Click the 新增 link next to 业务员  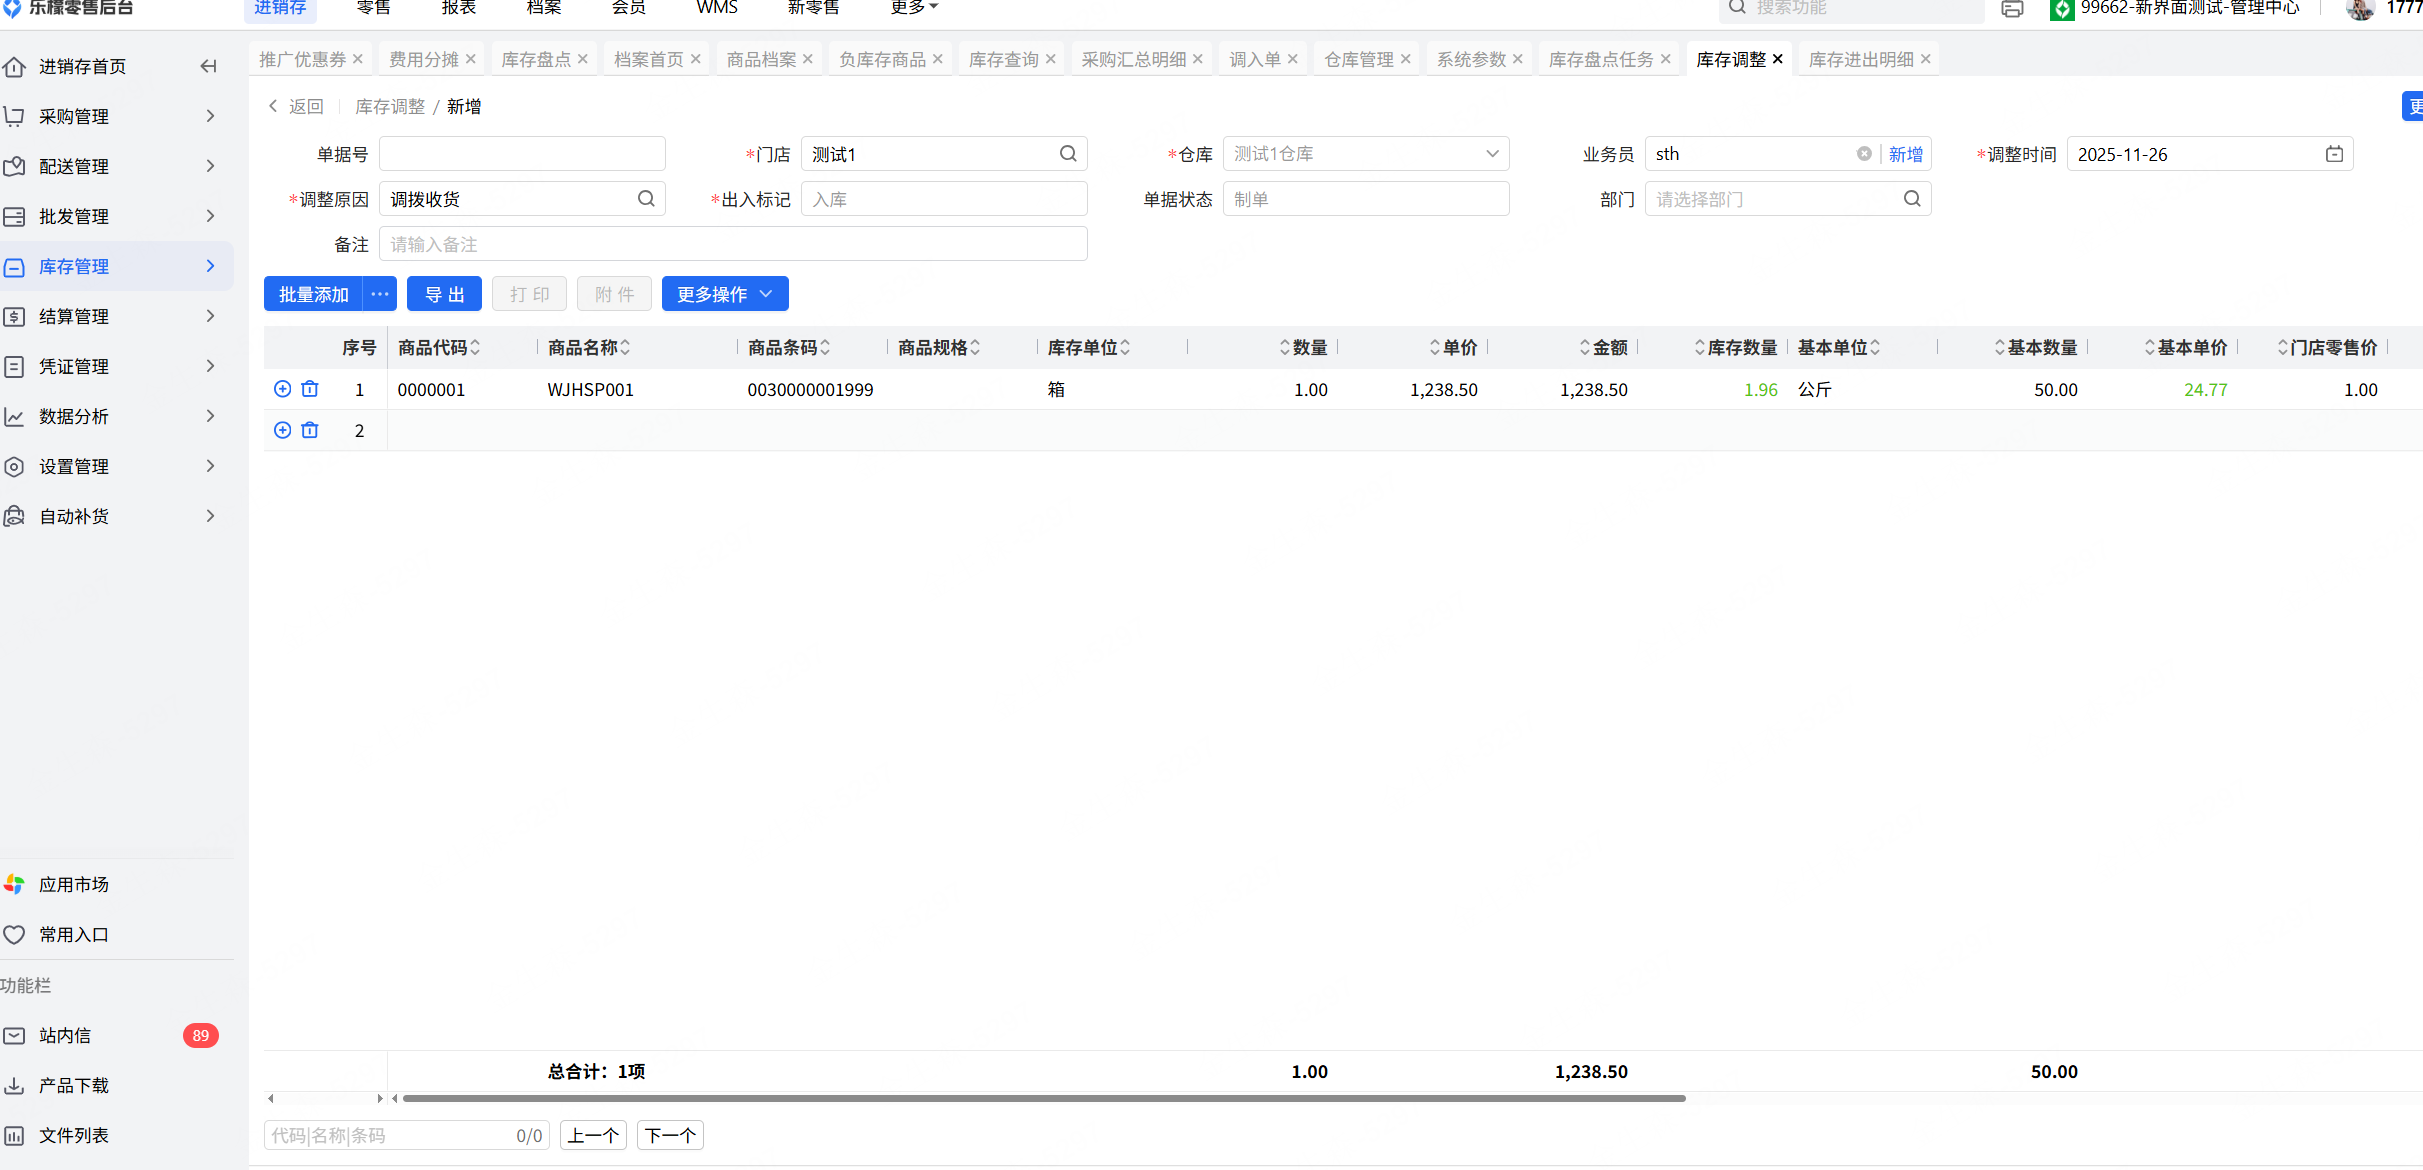pyautogui.click(x=1905, y=154)
